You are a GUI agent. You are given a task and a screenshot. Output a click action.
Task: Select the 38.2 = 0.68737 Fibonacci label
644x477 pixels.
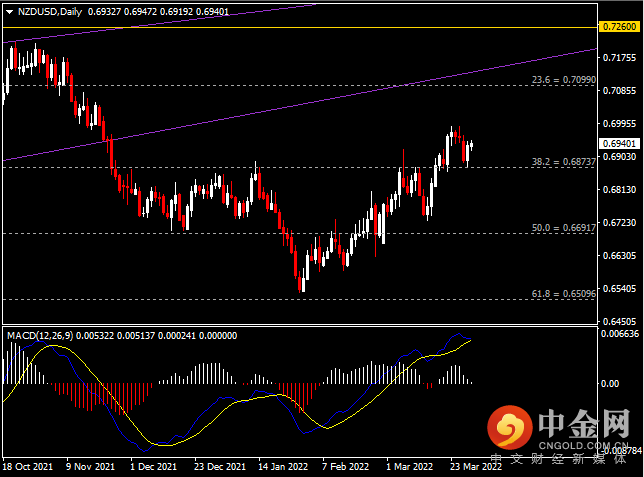pyautogui.click(x=564, y=162)
